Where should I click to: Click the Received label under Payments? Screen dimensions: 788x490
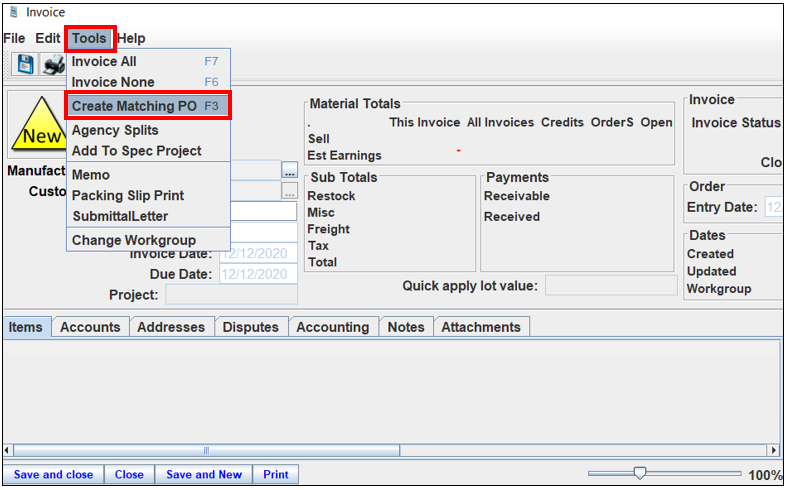512,217
